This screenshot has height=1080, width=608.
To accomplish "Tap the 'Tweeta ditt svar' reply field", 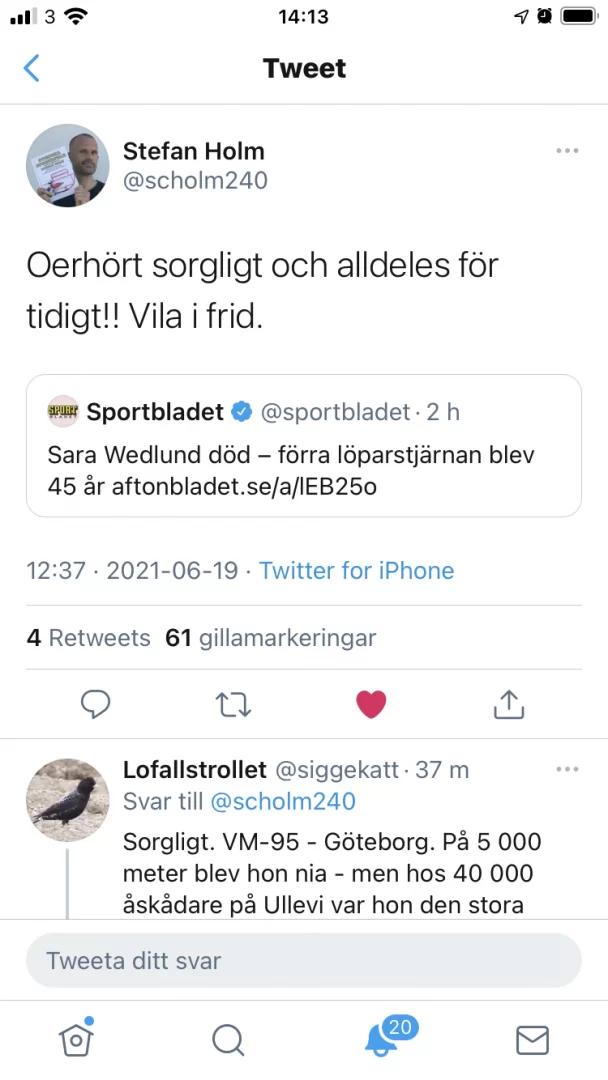I will click(304, 961).
